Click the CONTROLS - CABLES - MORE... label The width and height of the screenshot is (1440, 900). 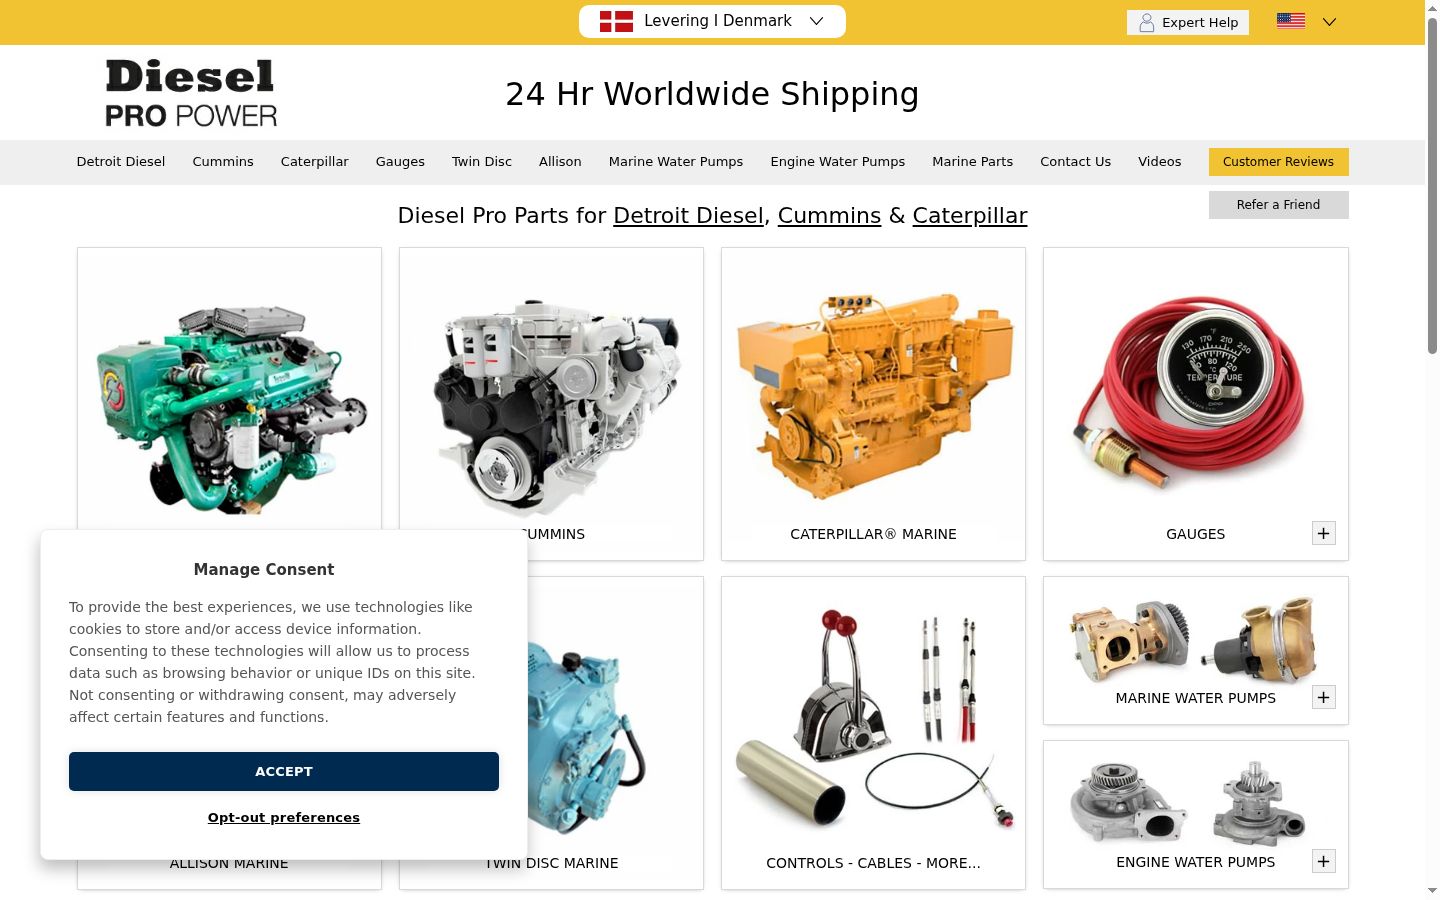click(x=874, y=863)
